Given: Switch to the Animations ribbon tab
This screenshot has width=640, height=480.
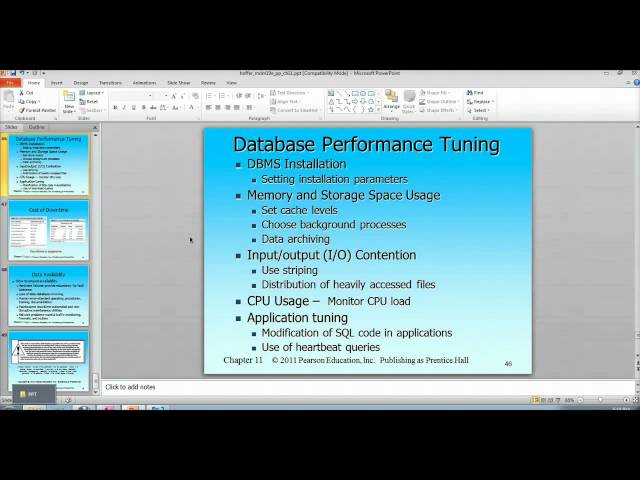Looking at the screenshot, I should (x=144, y=83).
